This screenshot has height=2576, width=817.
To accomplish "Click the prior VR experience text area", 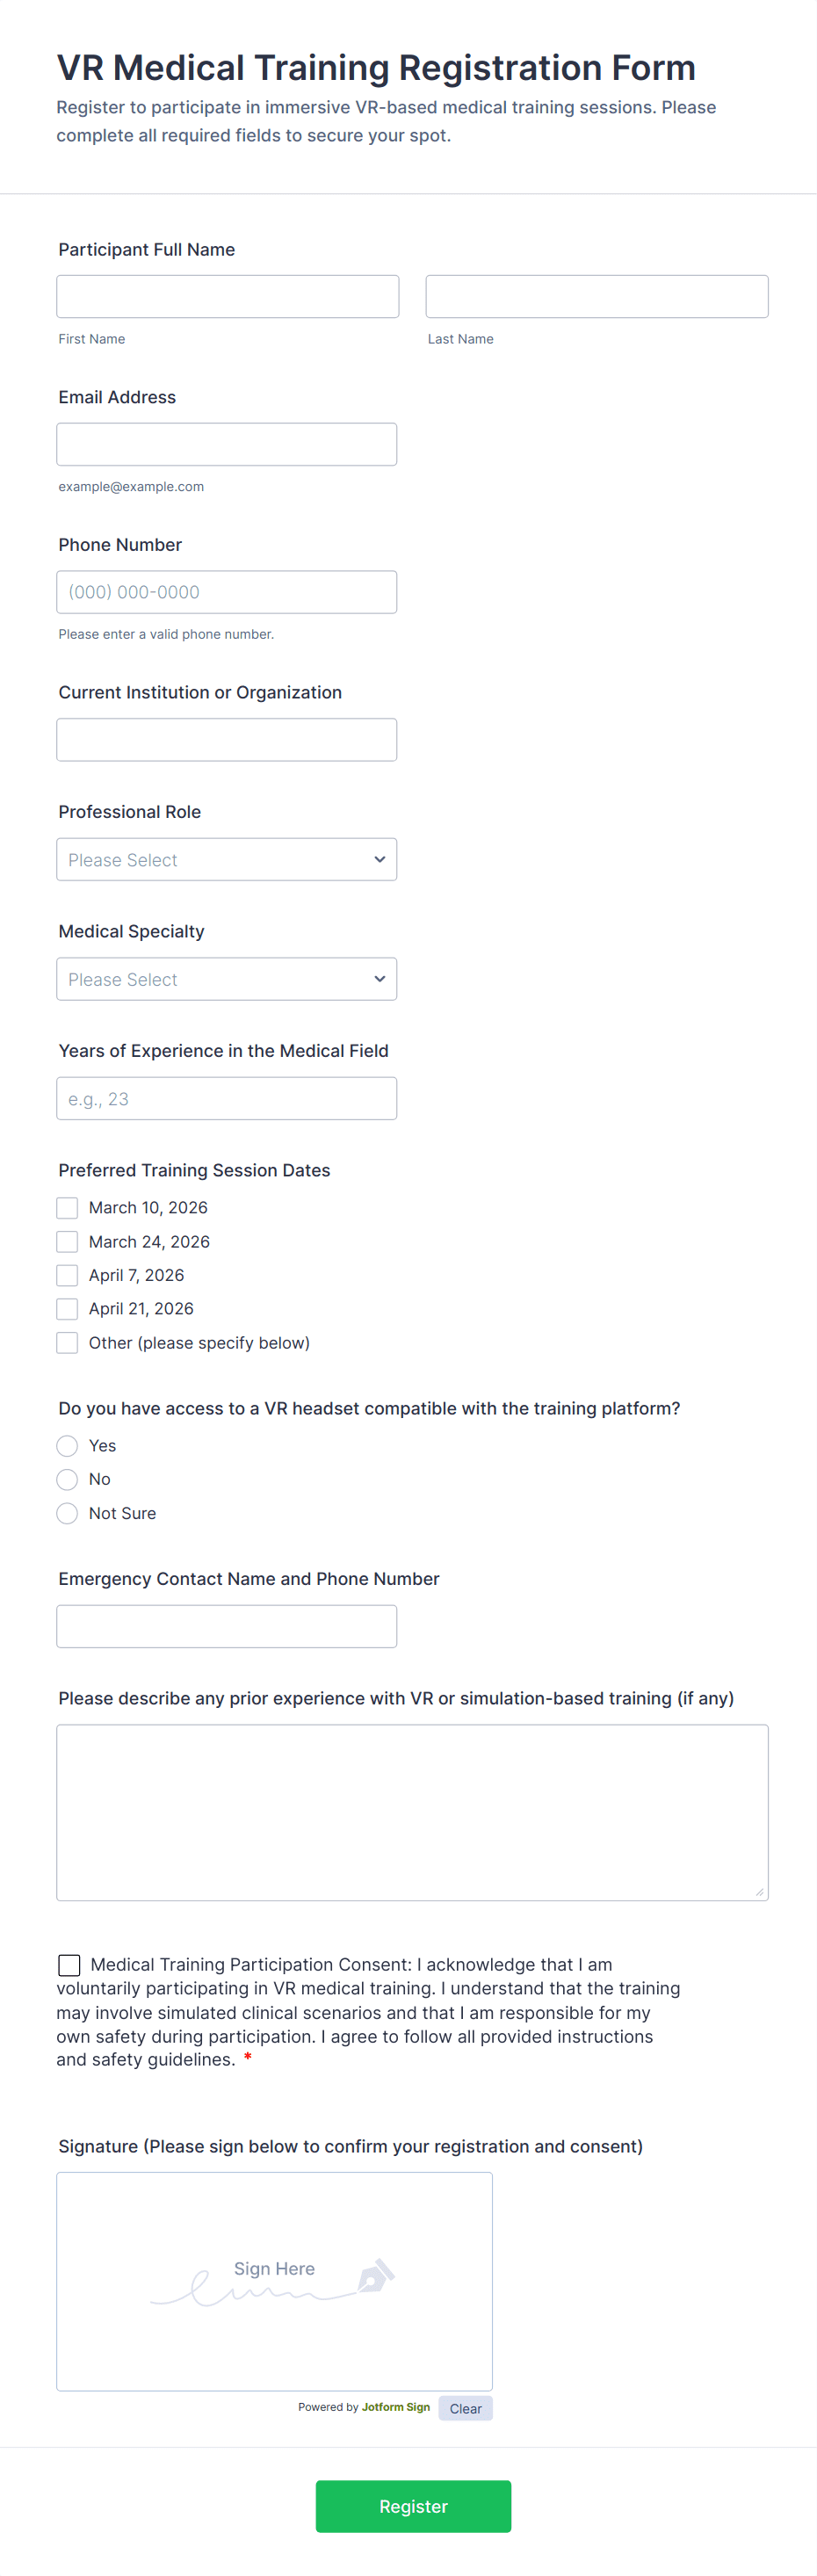I will pyautogui.click(x=412, y=1812).
